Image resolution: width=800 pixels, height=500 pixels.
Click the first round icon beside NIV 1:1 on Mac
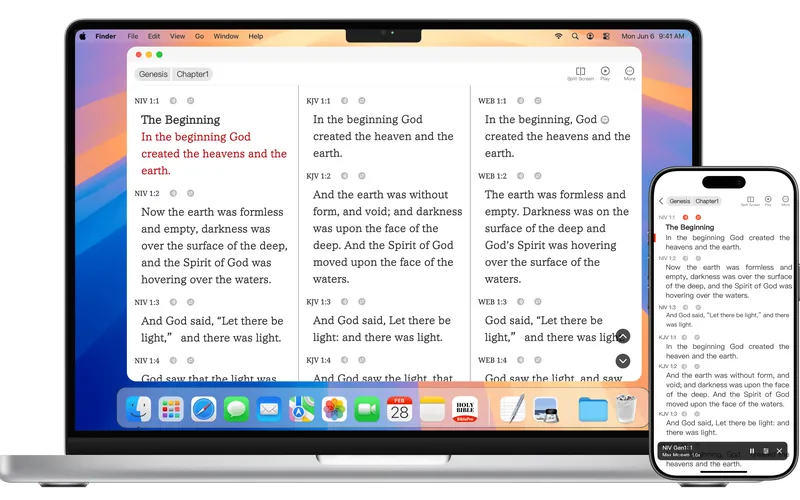point(173,101)
